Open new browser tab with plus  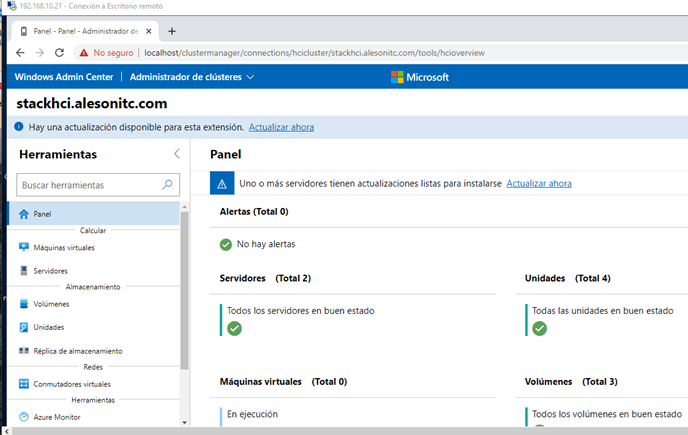(172, 31)
